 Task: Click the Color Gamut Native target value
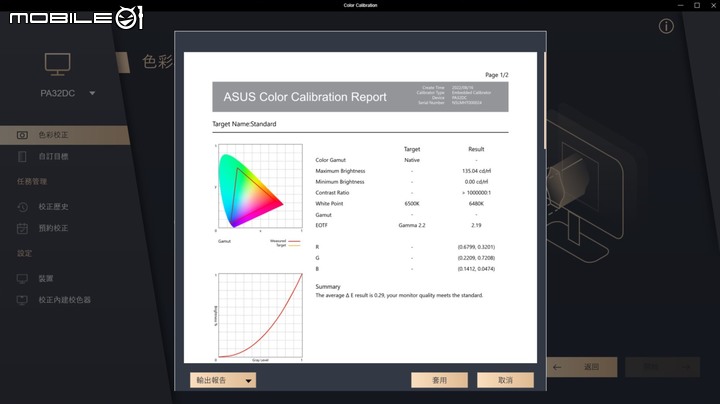[x=412, y=160]
